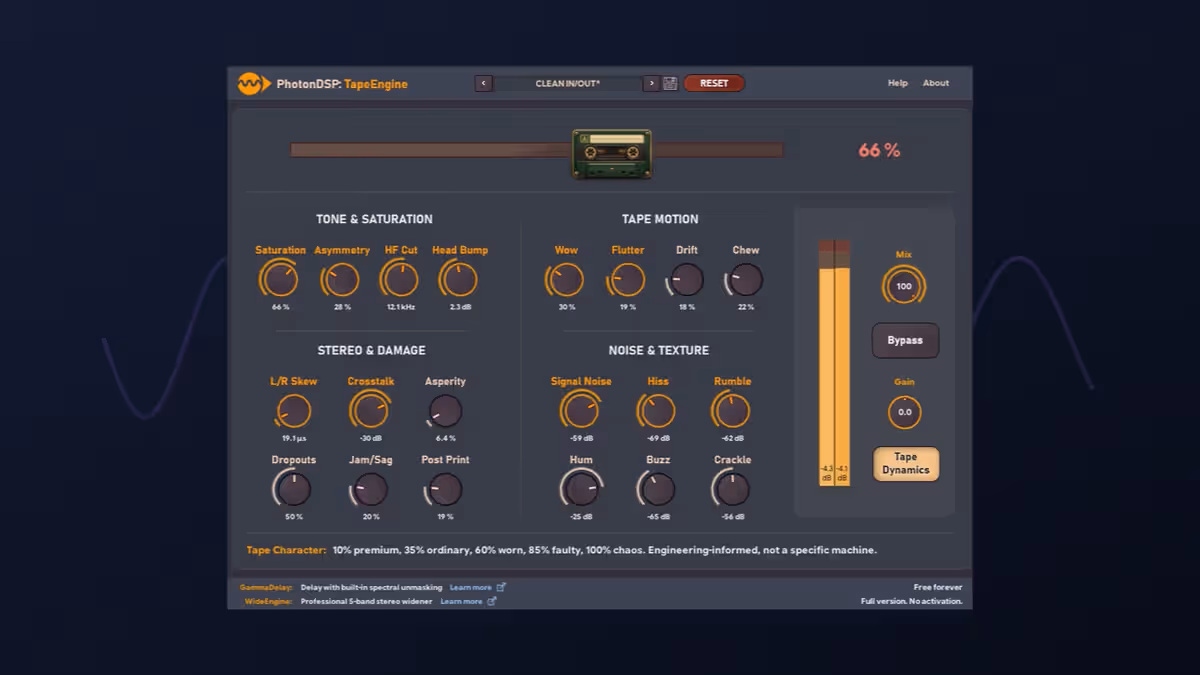This screenshot has height=675, width=1200.
Task: Click the Drift knob
Action: [x=687, y=279]
